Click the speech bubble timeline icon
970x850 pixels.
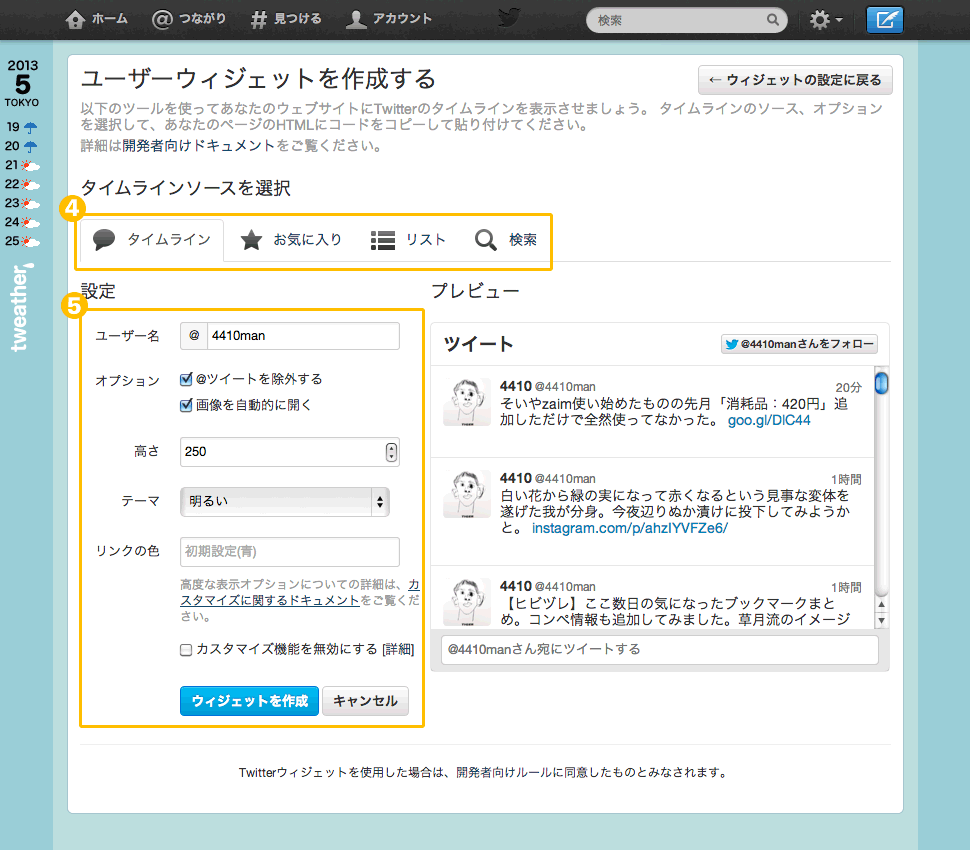click(104, 239)
